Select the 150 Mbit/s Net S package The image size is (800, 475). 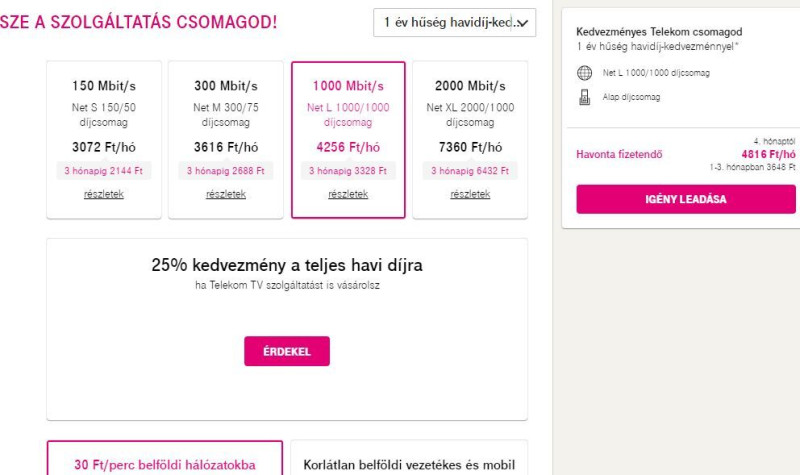pyautogui.click(x=104, y=140)
